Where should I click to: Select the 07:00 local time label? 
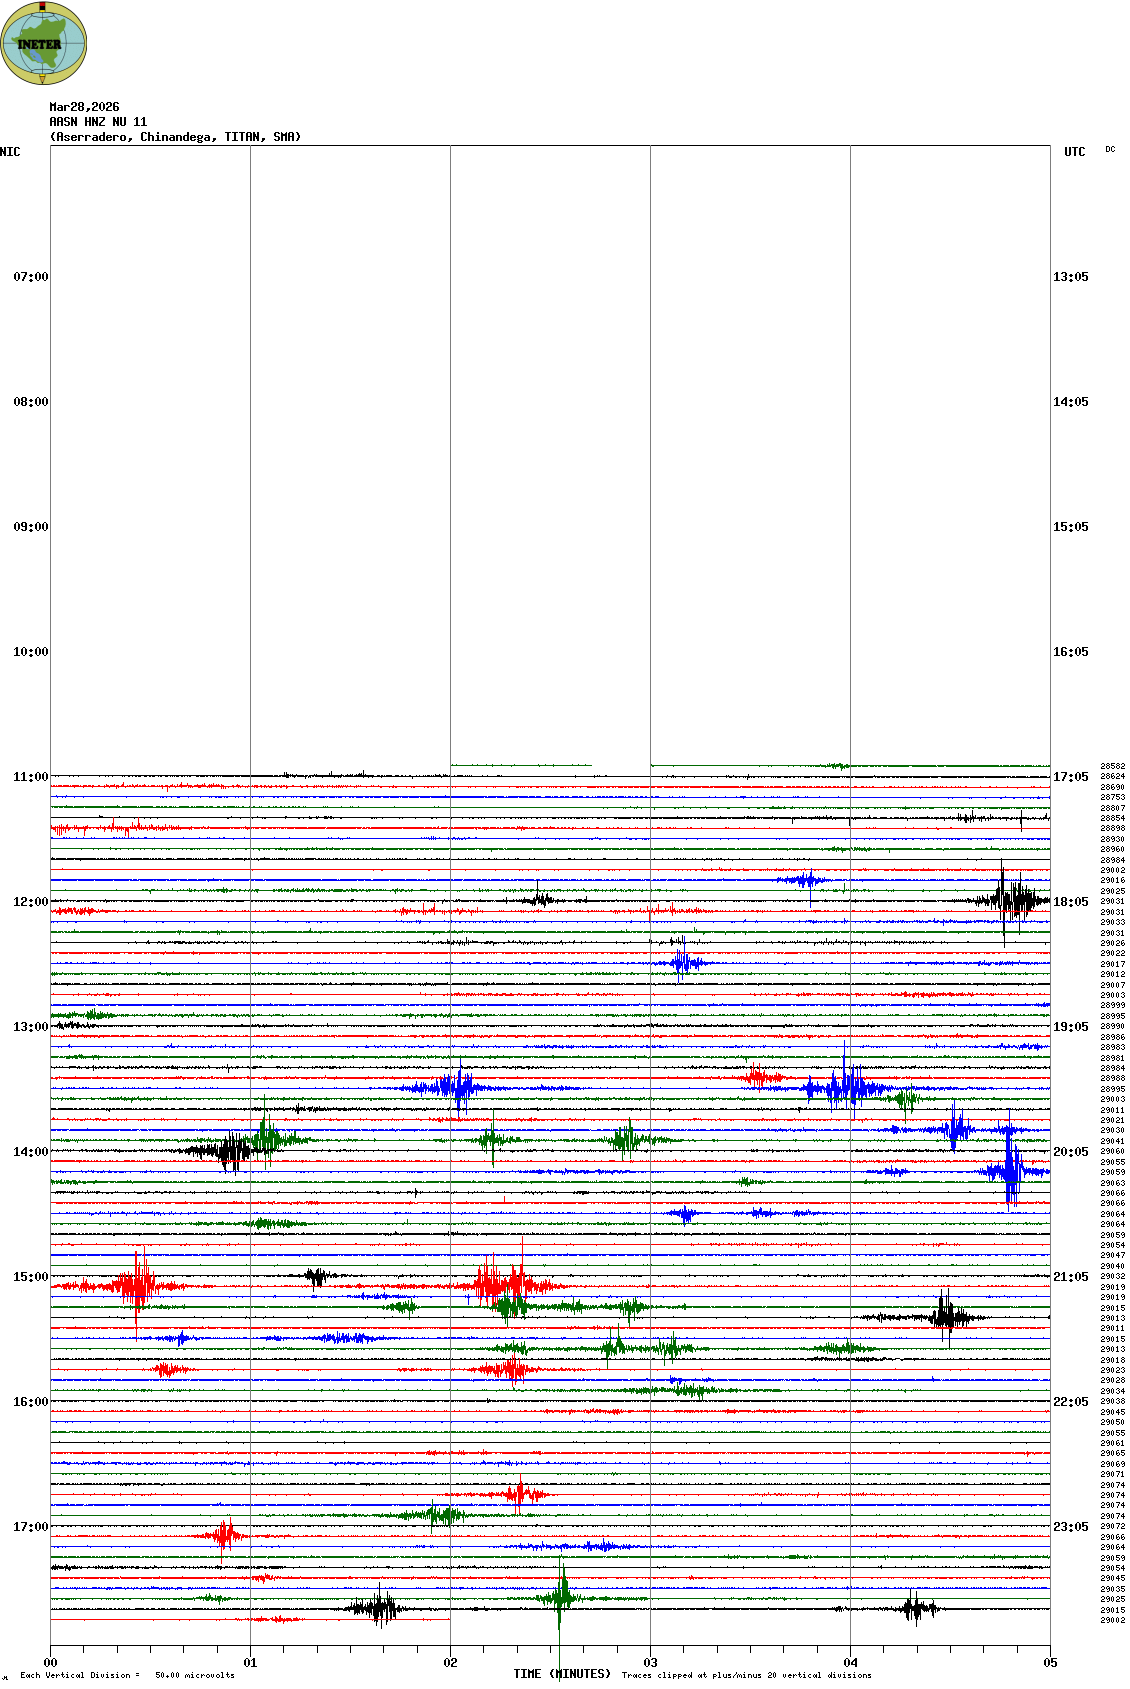[30, 277]
